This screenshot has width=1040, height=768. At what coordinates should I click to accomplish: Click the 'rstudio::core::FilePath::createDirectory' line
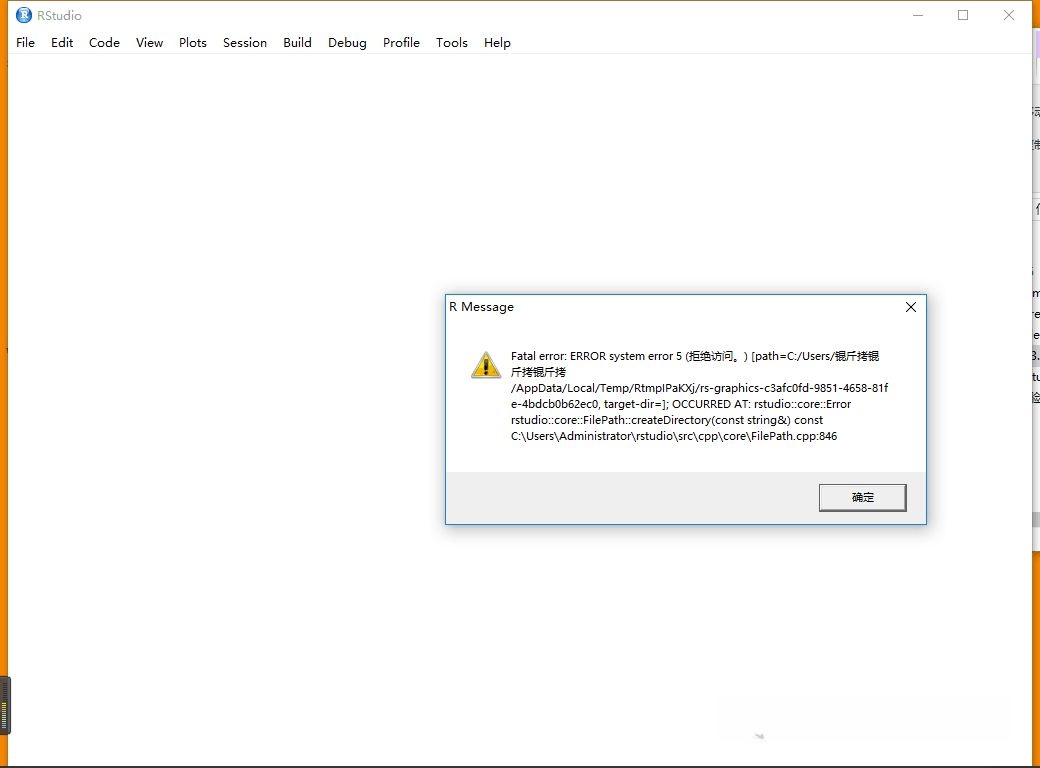pyautogui.click(x=667, y=420)
